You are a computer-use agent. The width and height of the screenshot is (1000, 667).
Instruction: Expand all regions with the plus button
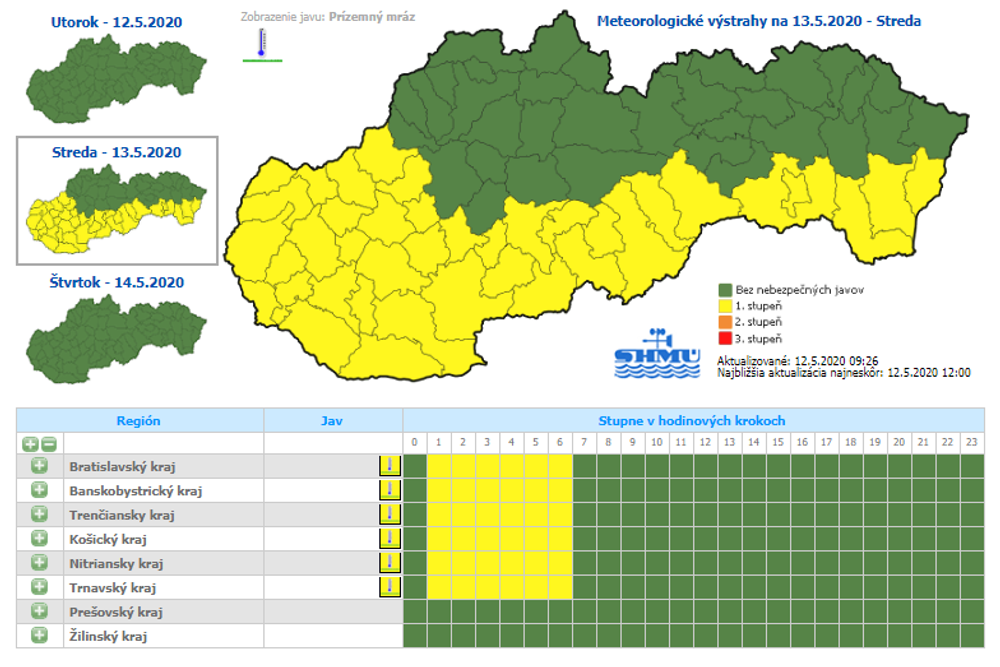(30, 443)
